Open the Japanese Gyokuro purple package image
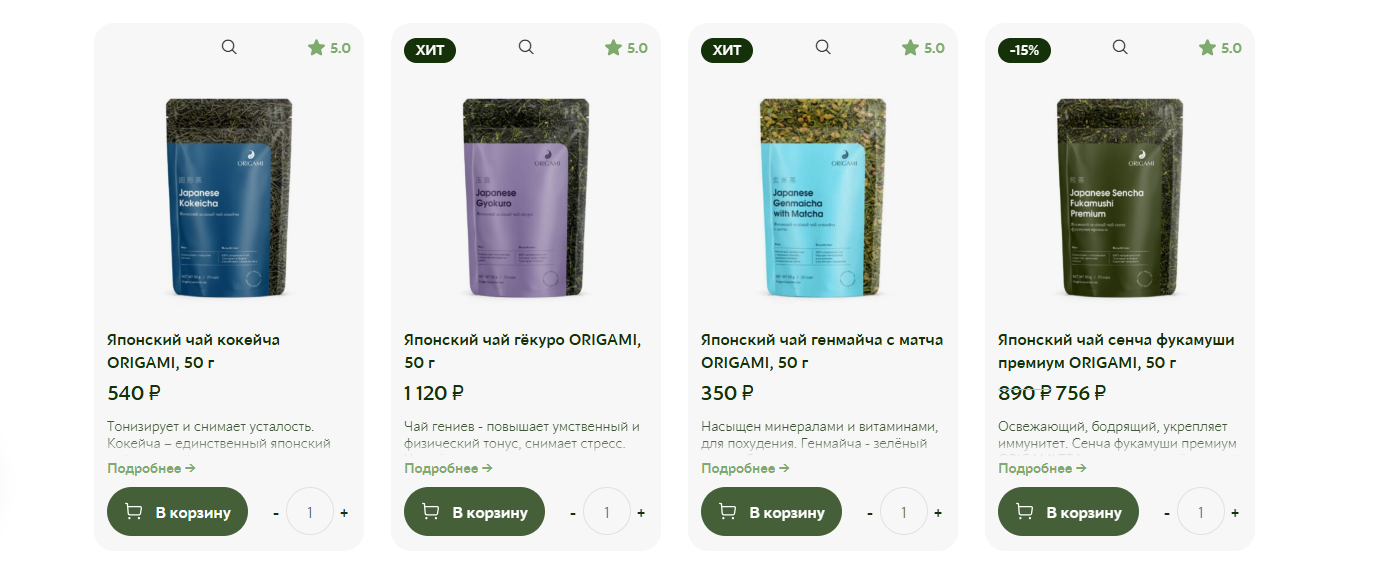The width and height of the screenshot is (1393, 570). coord(526,198)
